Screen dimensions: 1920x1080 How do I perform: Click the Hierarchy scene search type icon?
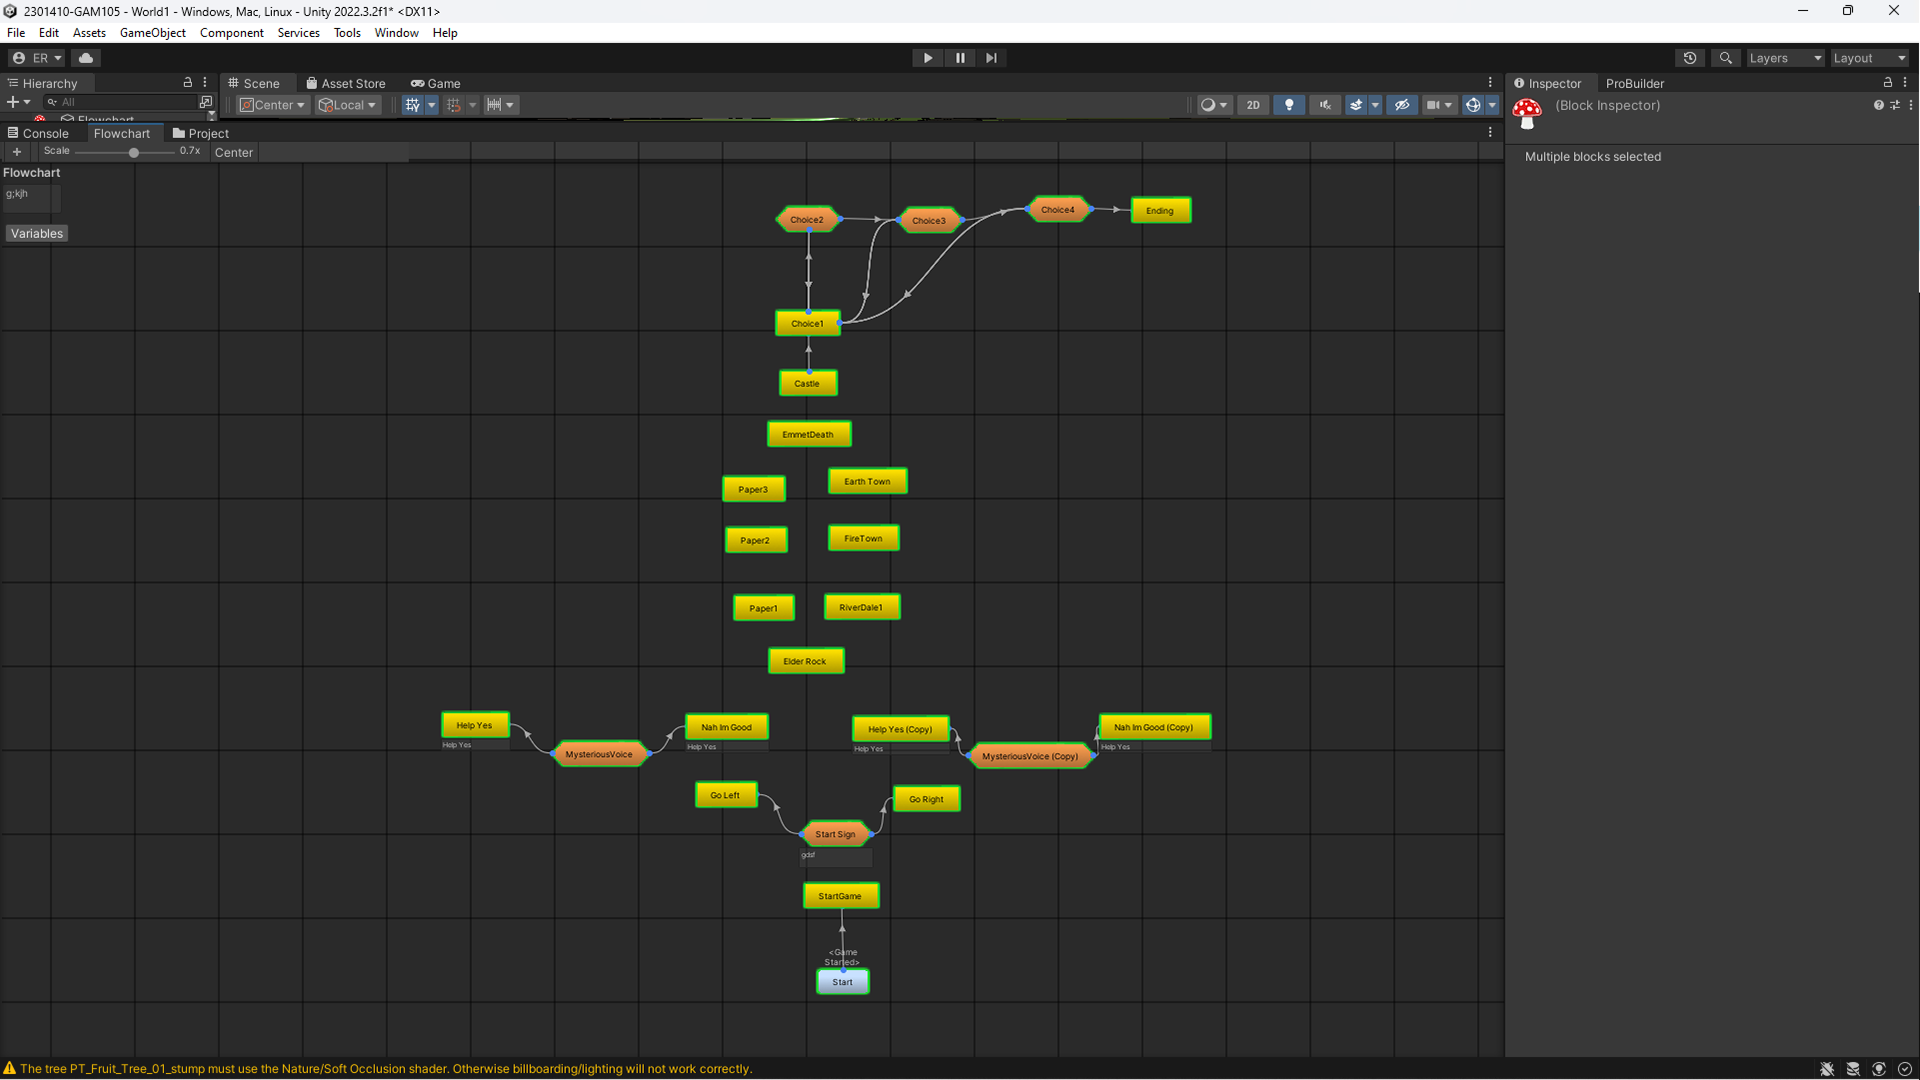click(x=206, y=102)
